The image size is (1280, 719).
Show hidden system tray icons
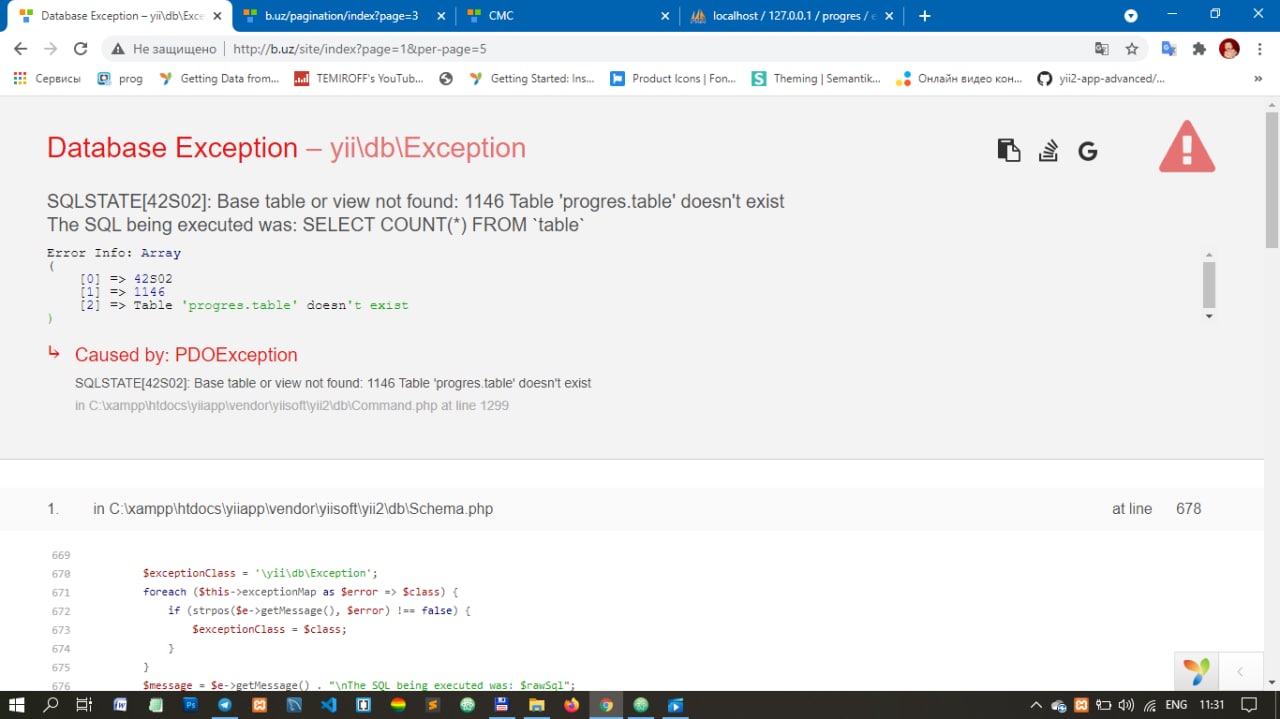[x=1036, y=705]
